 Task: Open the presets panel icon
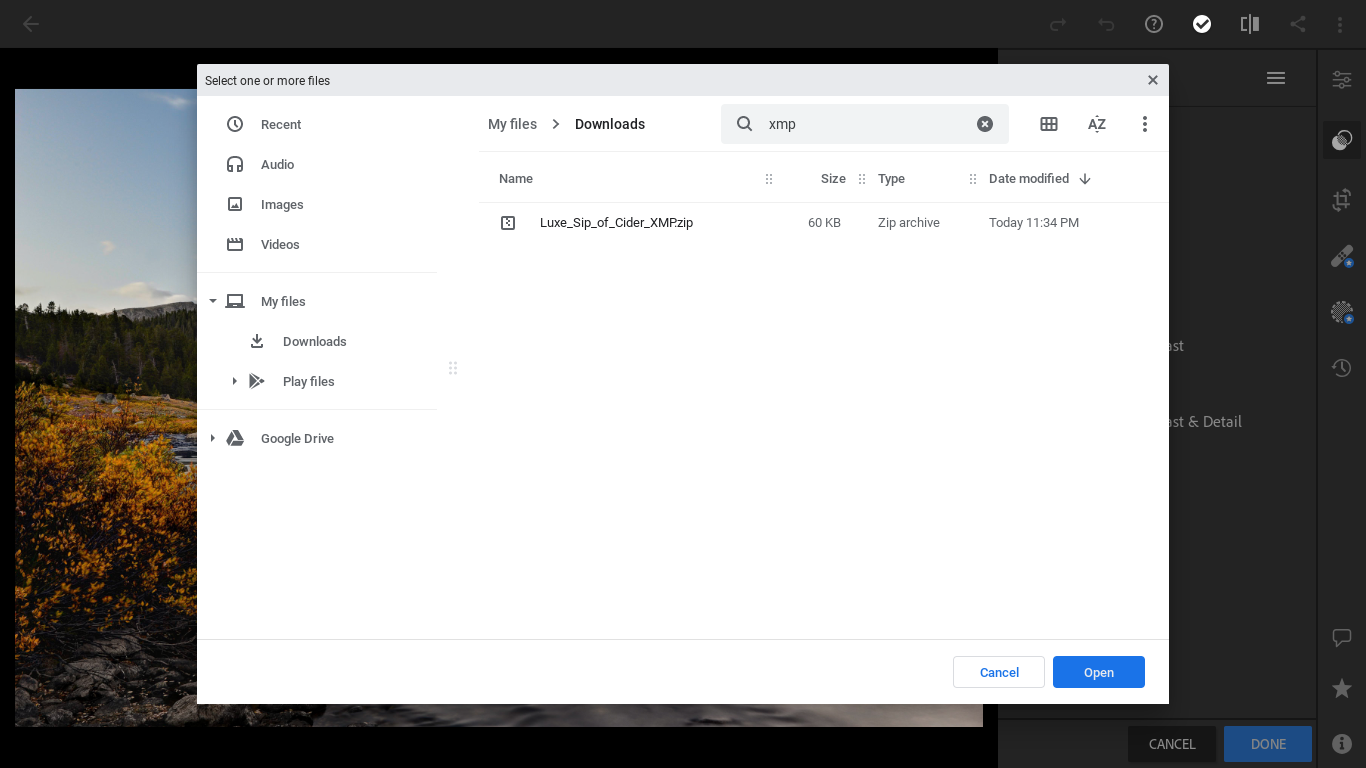point(1341,141)
